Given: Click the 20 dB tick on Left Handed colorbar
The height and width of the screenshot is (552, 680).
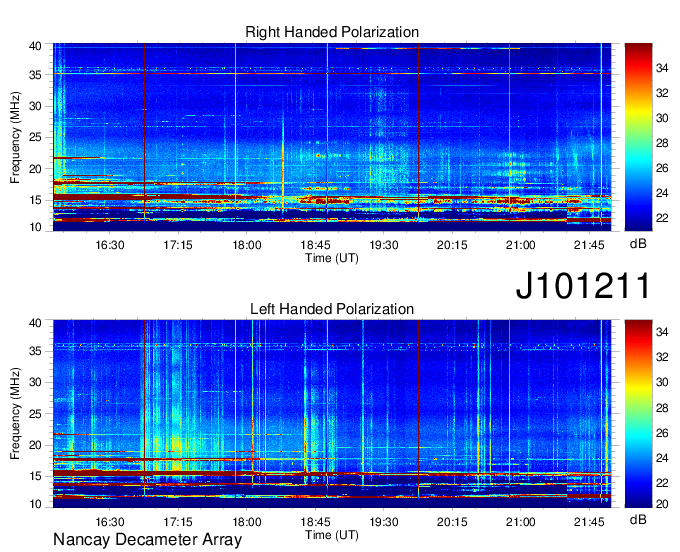Looking at the screenshot, I should 662,503.
